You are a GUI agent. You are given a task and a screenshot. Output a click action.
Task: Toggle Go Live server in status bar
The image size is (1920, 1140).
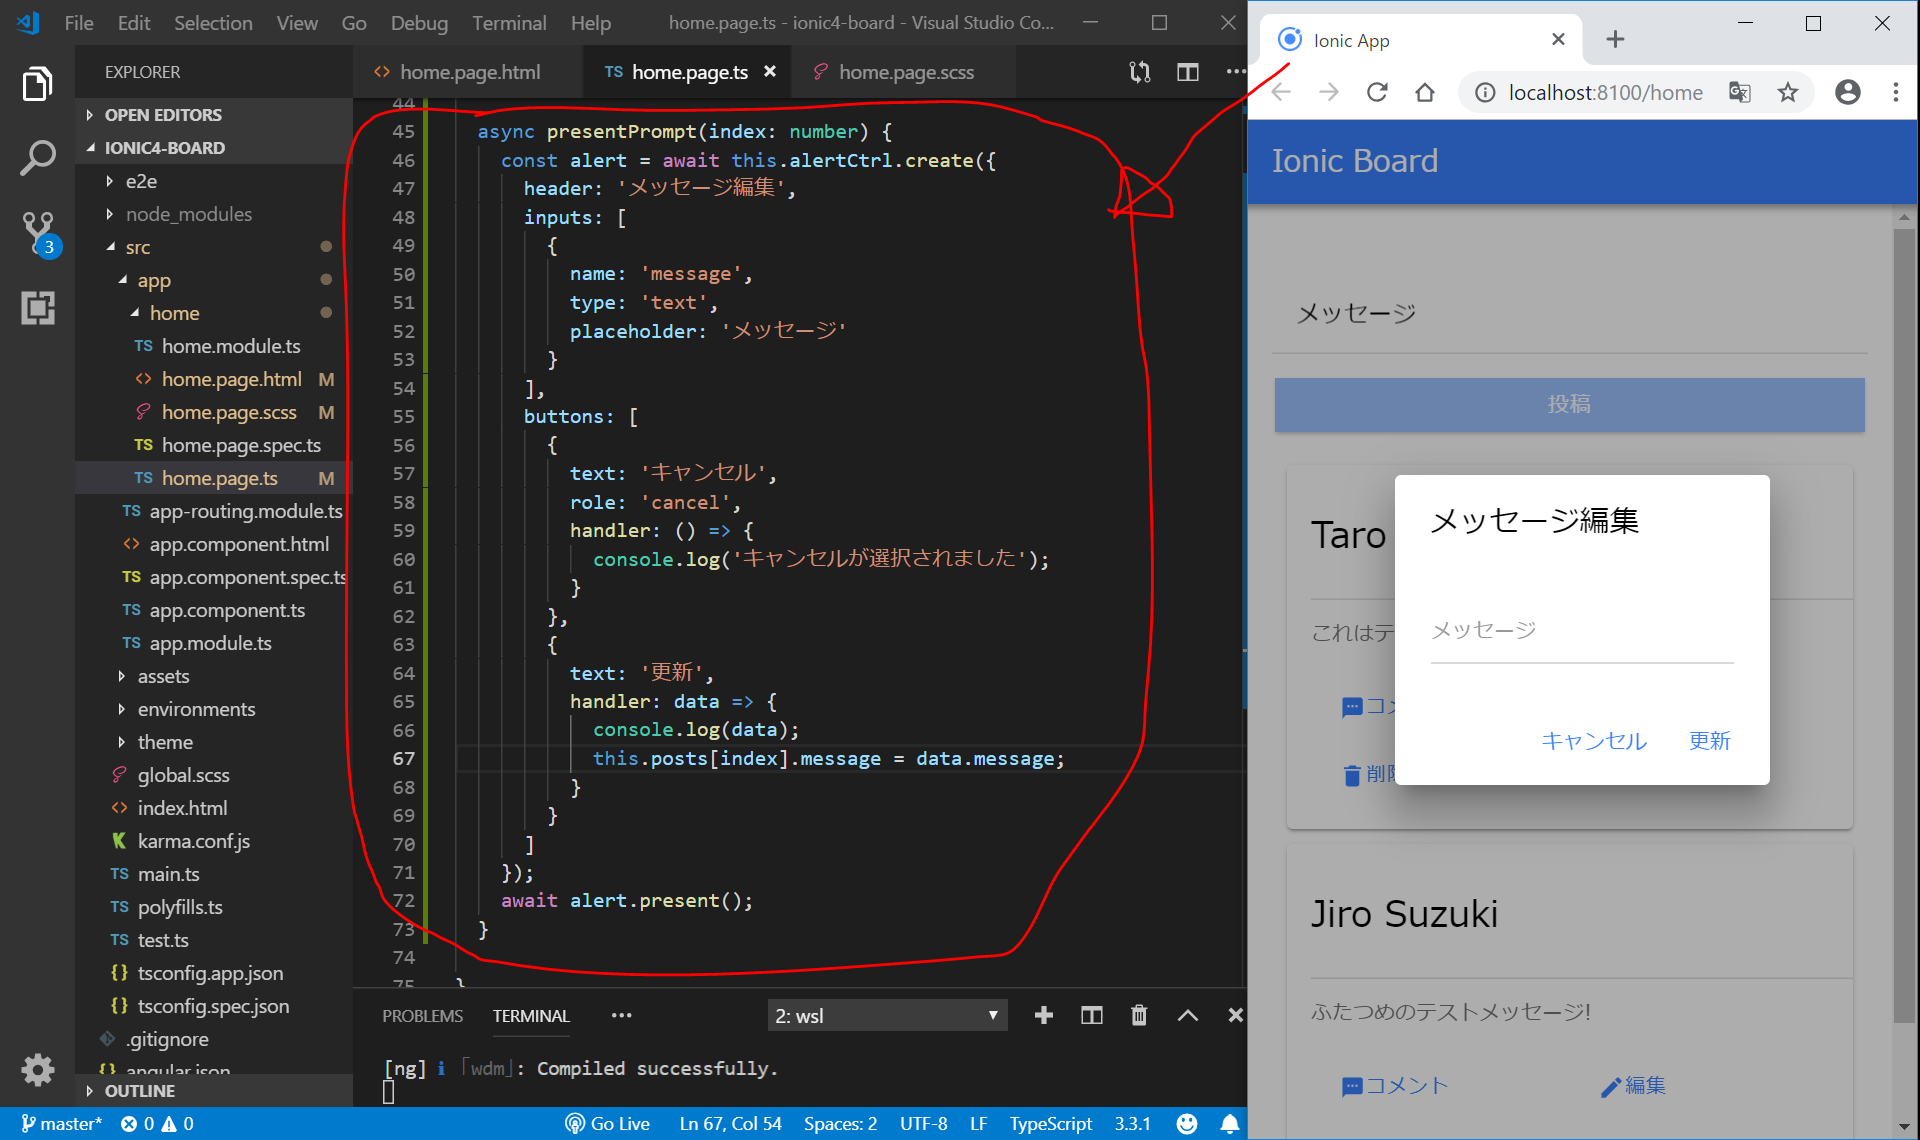(608, 1124)
